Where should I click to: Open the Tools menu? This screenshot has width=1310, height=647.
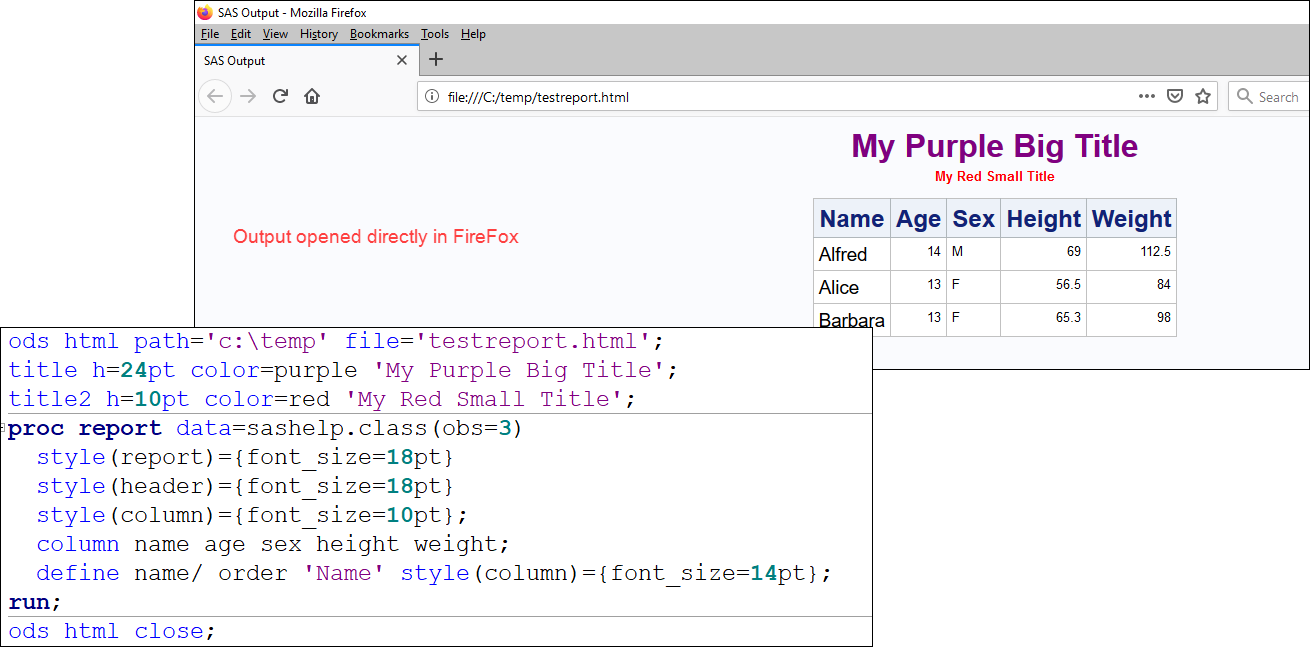(435, 33)
